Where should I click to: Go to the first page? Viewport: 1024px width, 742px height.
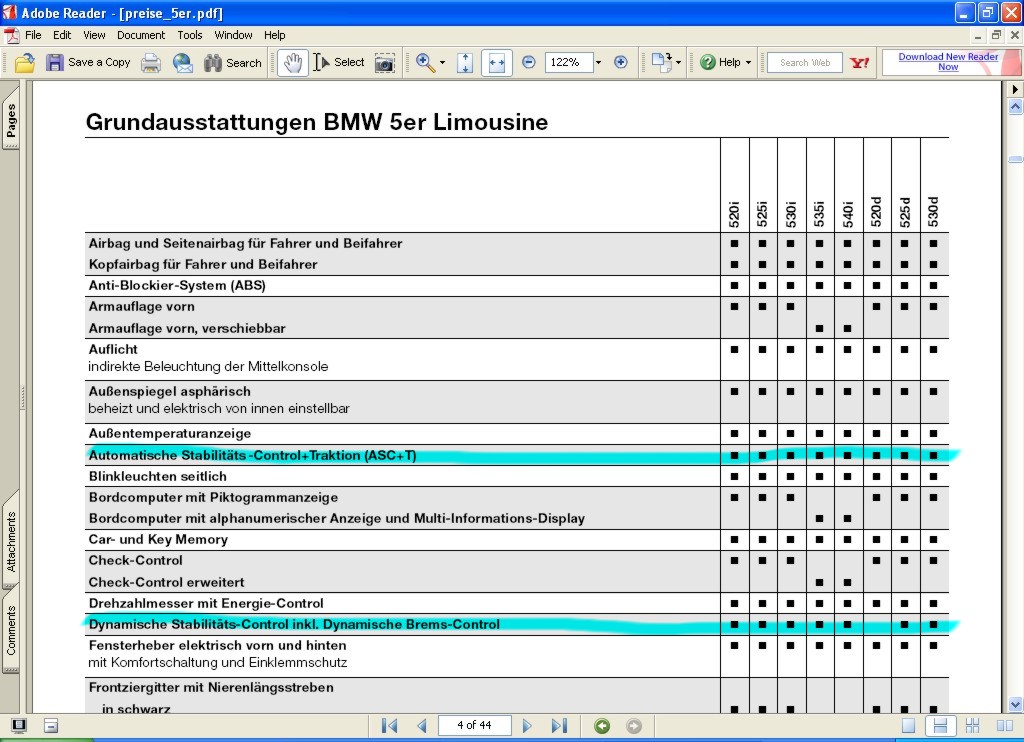click(x=389, y=726)
